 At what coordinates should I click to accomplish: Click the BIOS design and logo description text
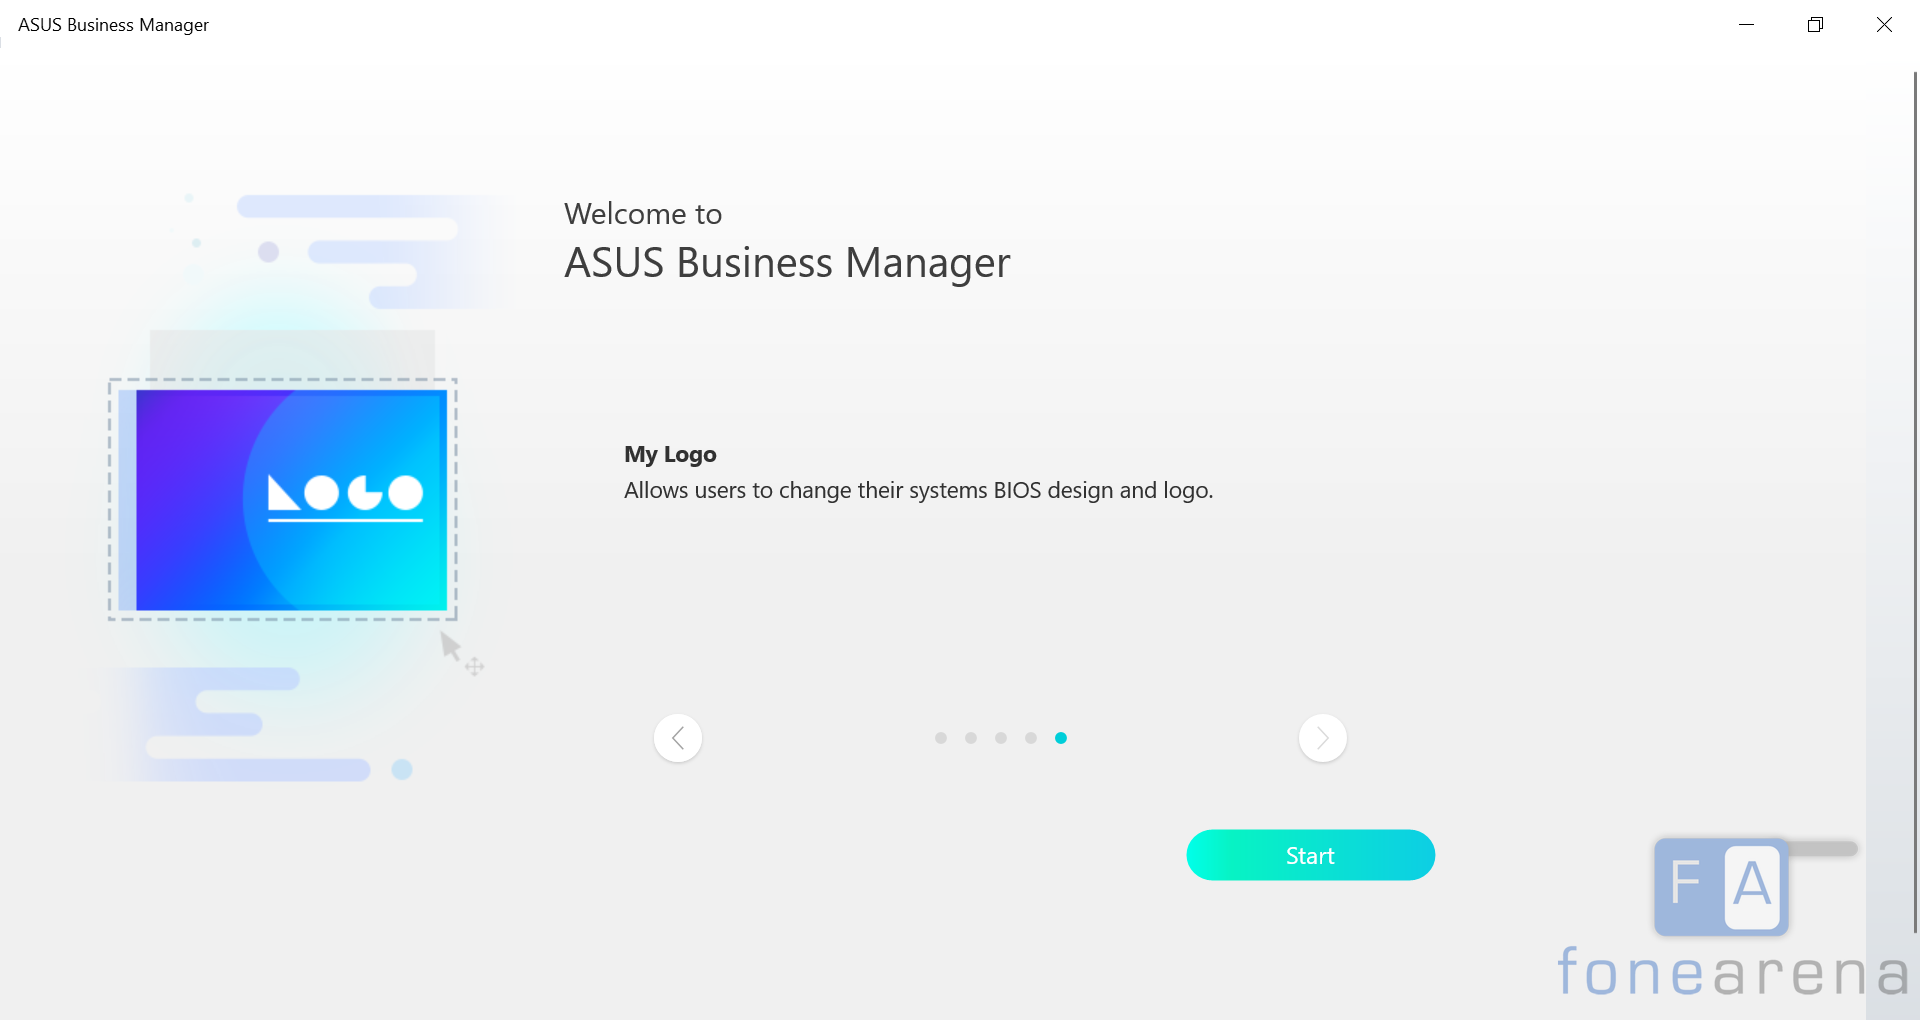pyautogui.click(x=918, y=491)
